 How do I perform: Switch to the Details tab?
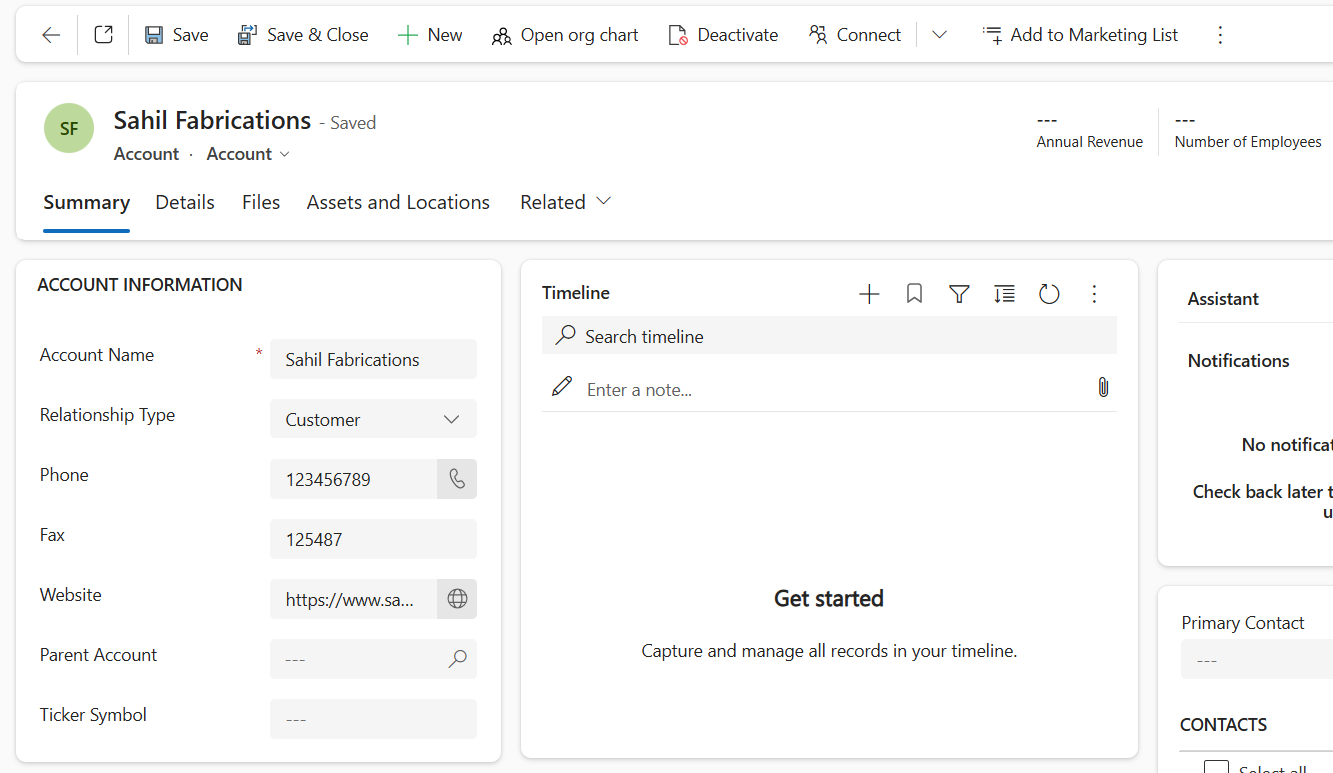tap(185, 202)
